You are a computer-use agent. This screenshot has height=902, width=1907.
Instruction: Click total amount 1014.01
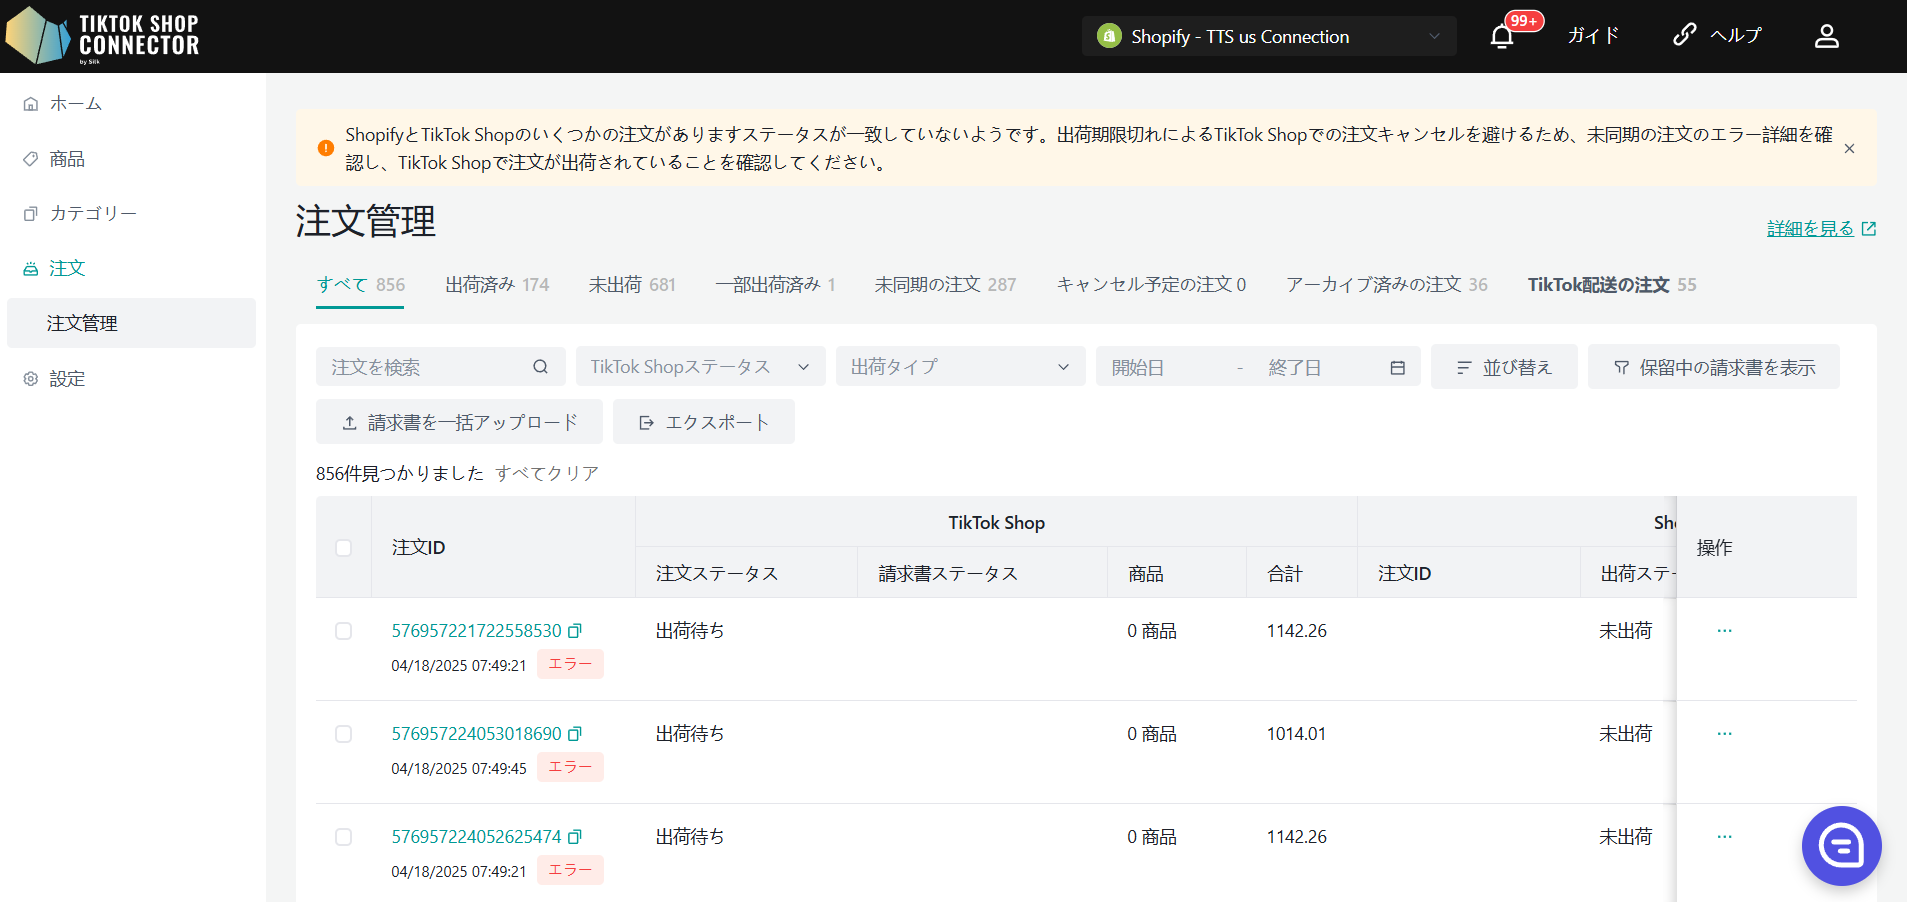(x=1296, y=734)
